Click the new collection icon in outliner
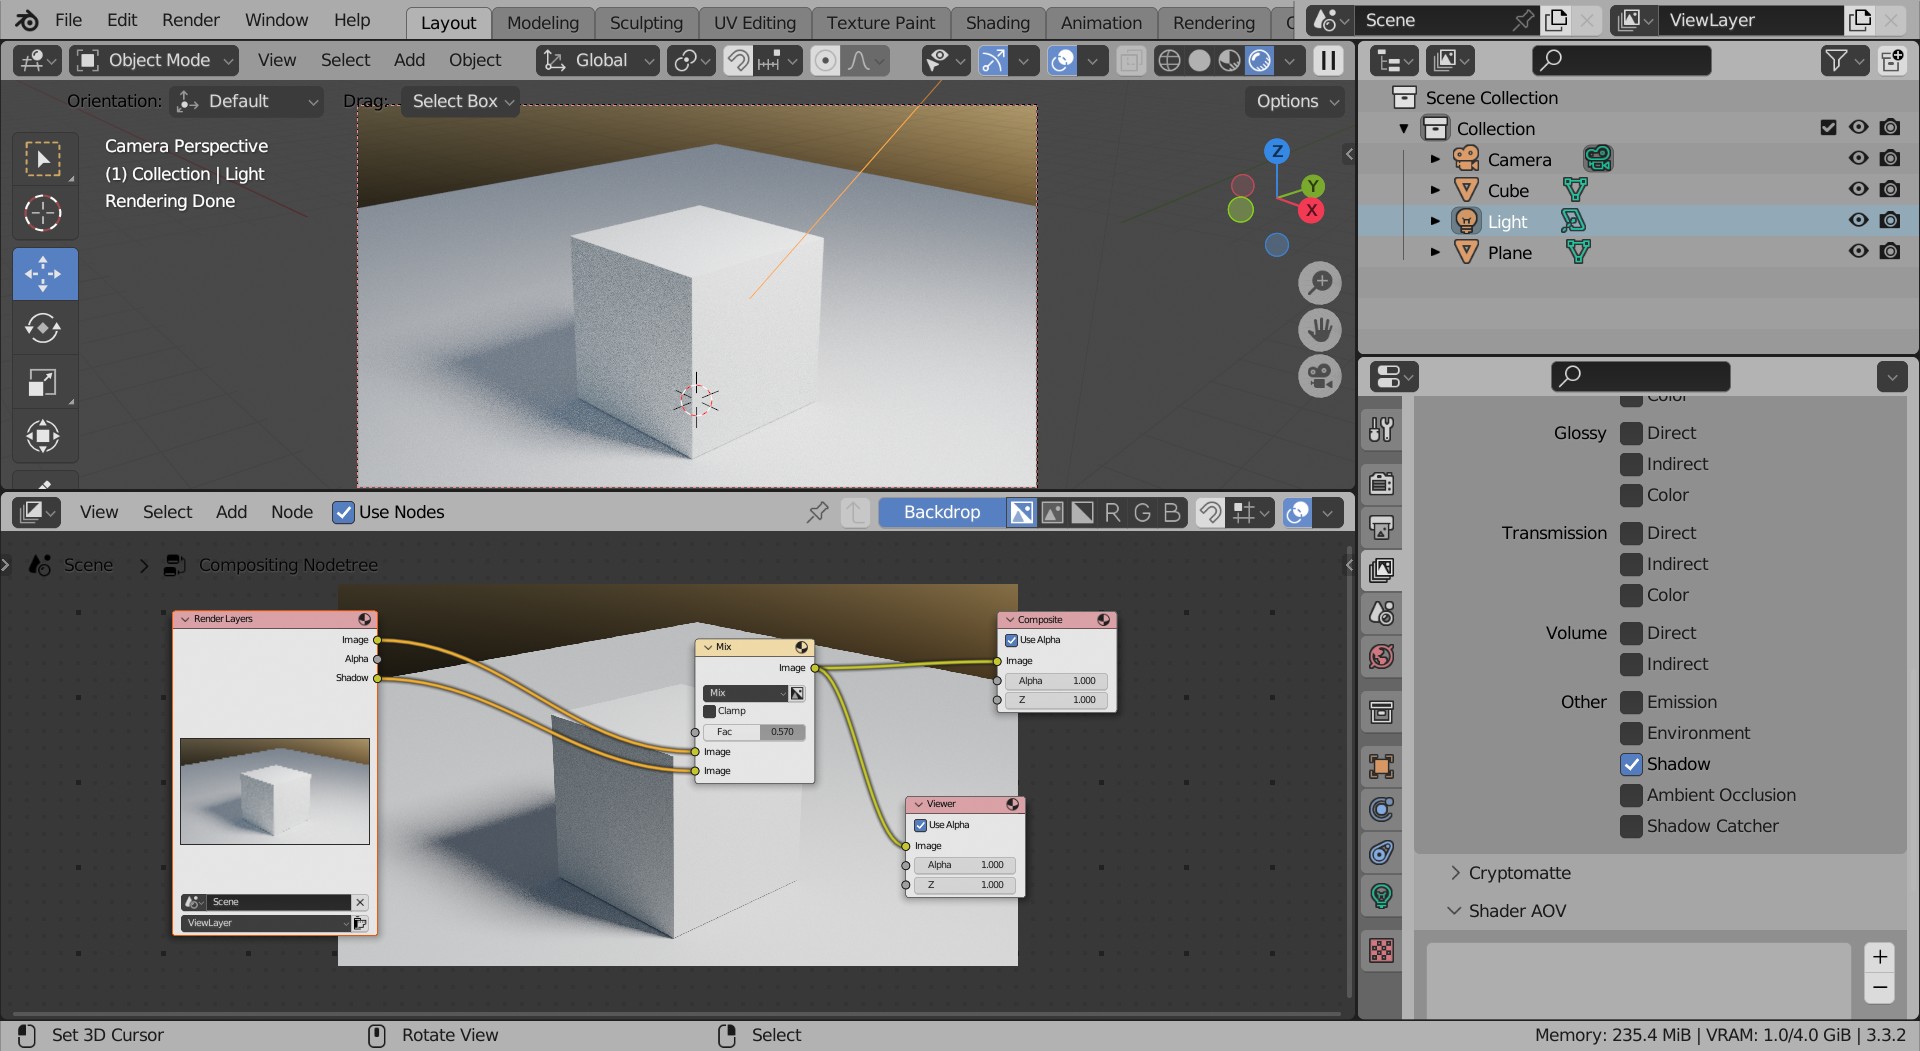 [x=1892, y=61]
